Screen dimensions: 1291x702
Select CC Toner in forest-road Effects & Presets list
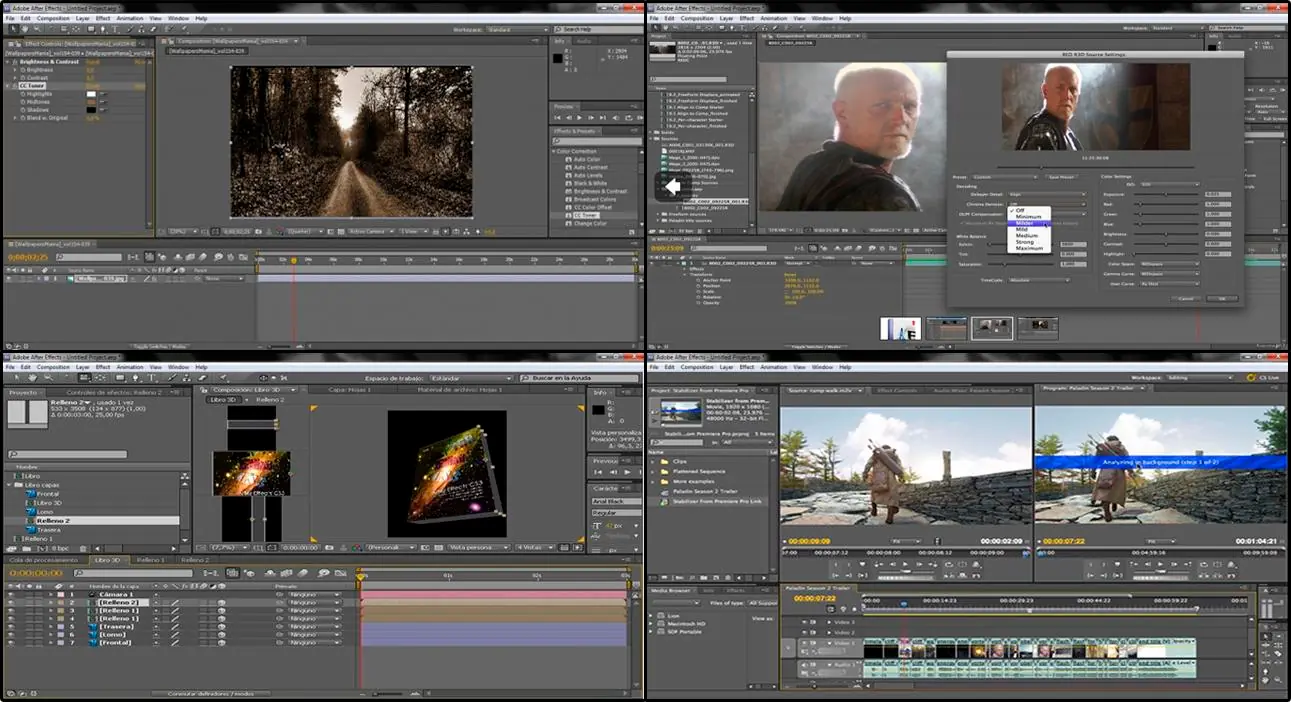coord(586,216)
